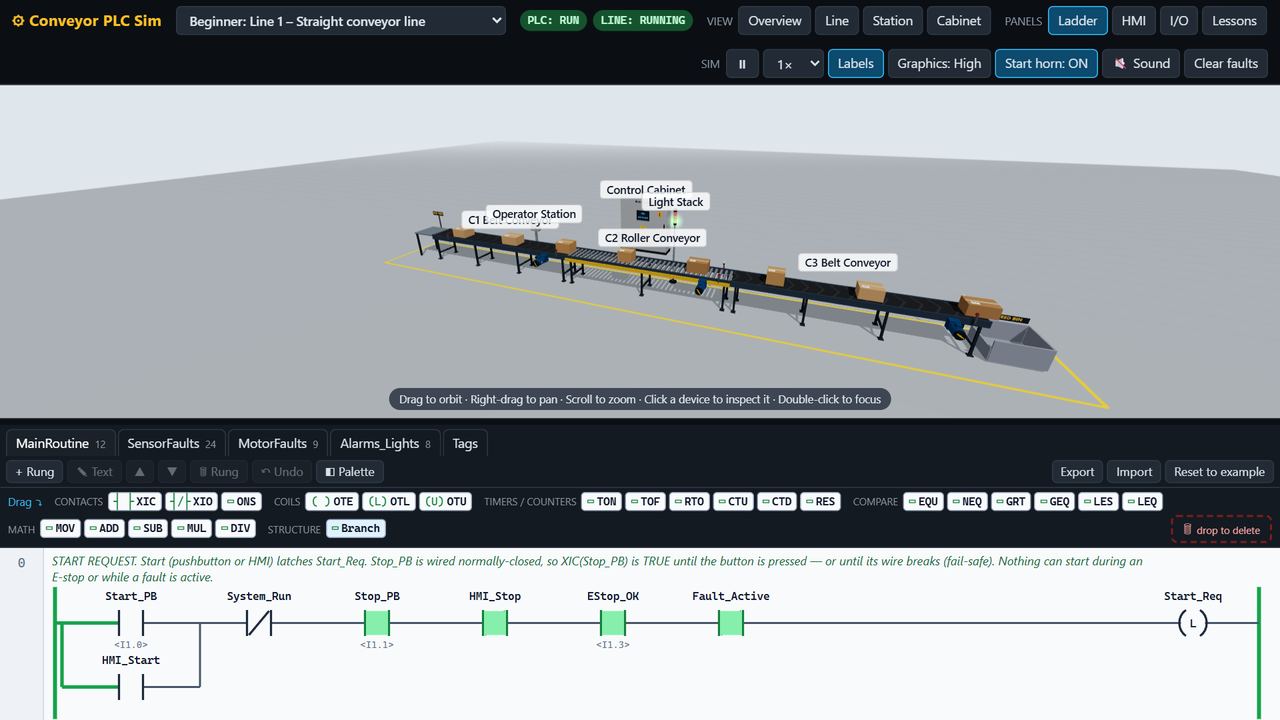Click the Palette button in rung toolbar
Screen dimensions: 1280x720
(350, 472)
